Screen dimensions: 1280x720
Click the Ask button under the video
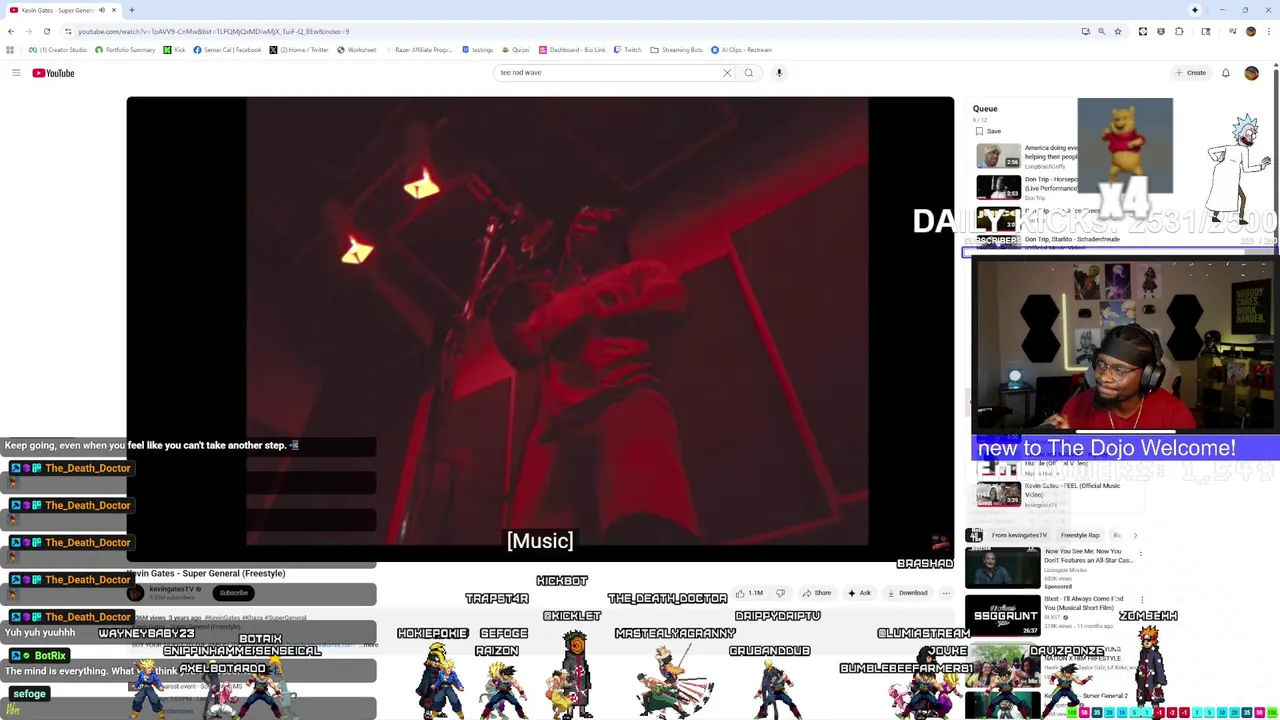tap(859, 593)
